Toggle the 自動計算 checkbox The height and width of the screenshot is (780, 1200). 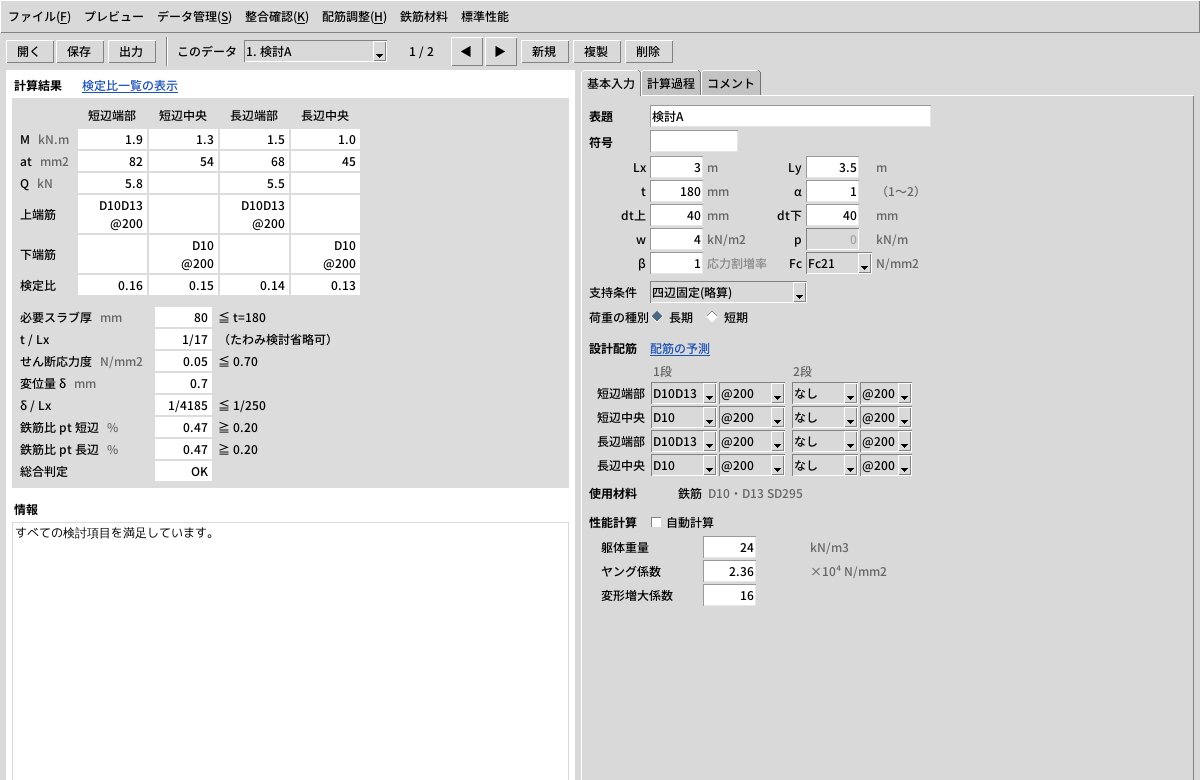[x=657, y=522]
